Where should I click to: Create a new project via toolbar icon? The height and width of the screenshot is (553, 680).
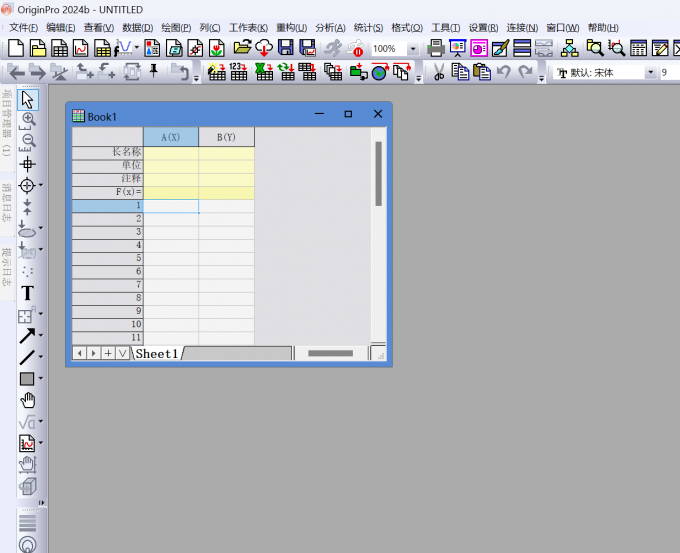(x=16, y=48)
